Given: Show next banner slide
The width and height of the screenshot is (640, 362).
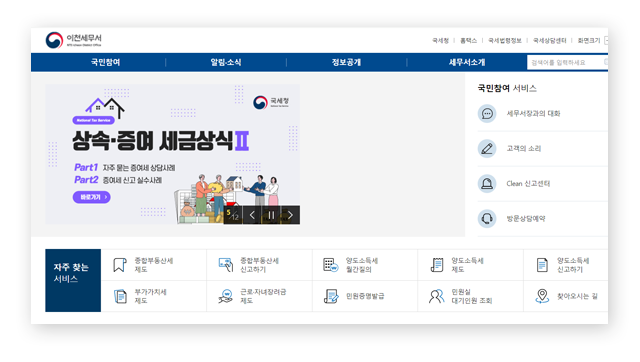Looking at the screenshot, I should tap(290, 215).
